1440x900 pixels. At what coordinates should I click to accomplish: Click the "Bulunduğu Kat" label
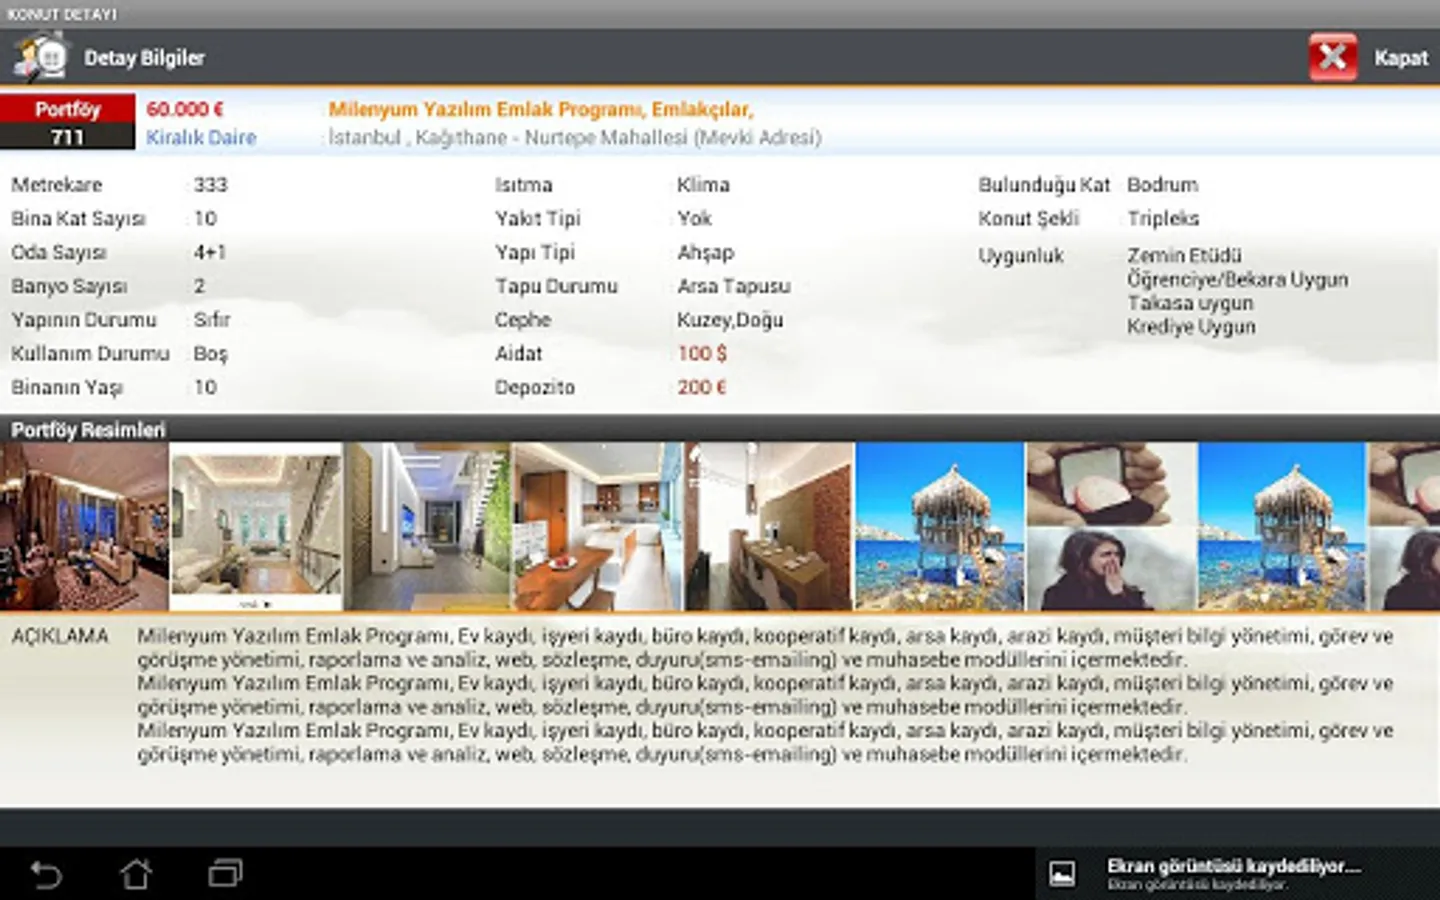point(1044,185)
